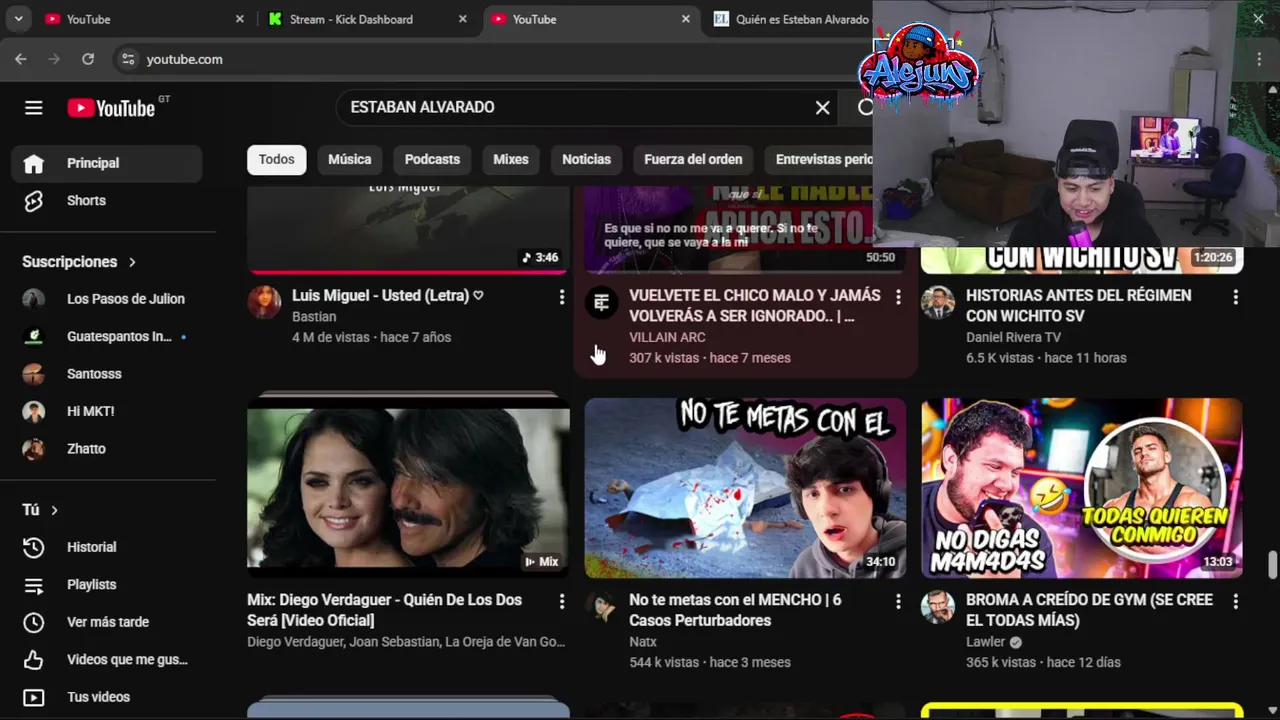Viewport: 1280px width, 720px height.
Task: Click the Bastian channel name
Action: click(x=314, y=316)
